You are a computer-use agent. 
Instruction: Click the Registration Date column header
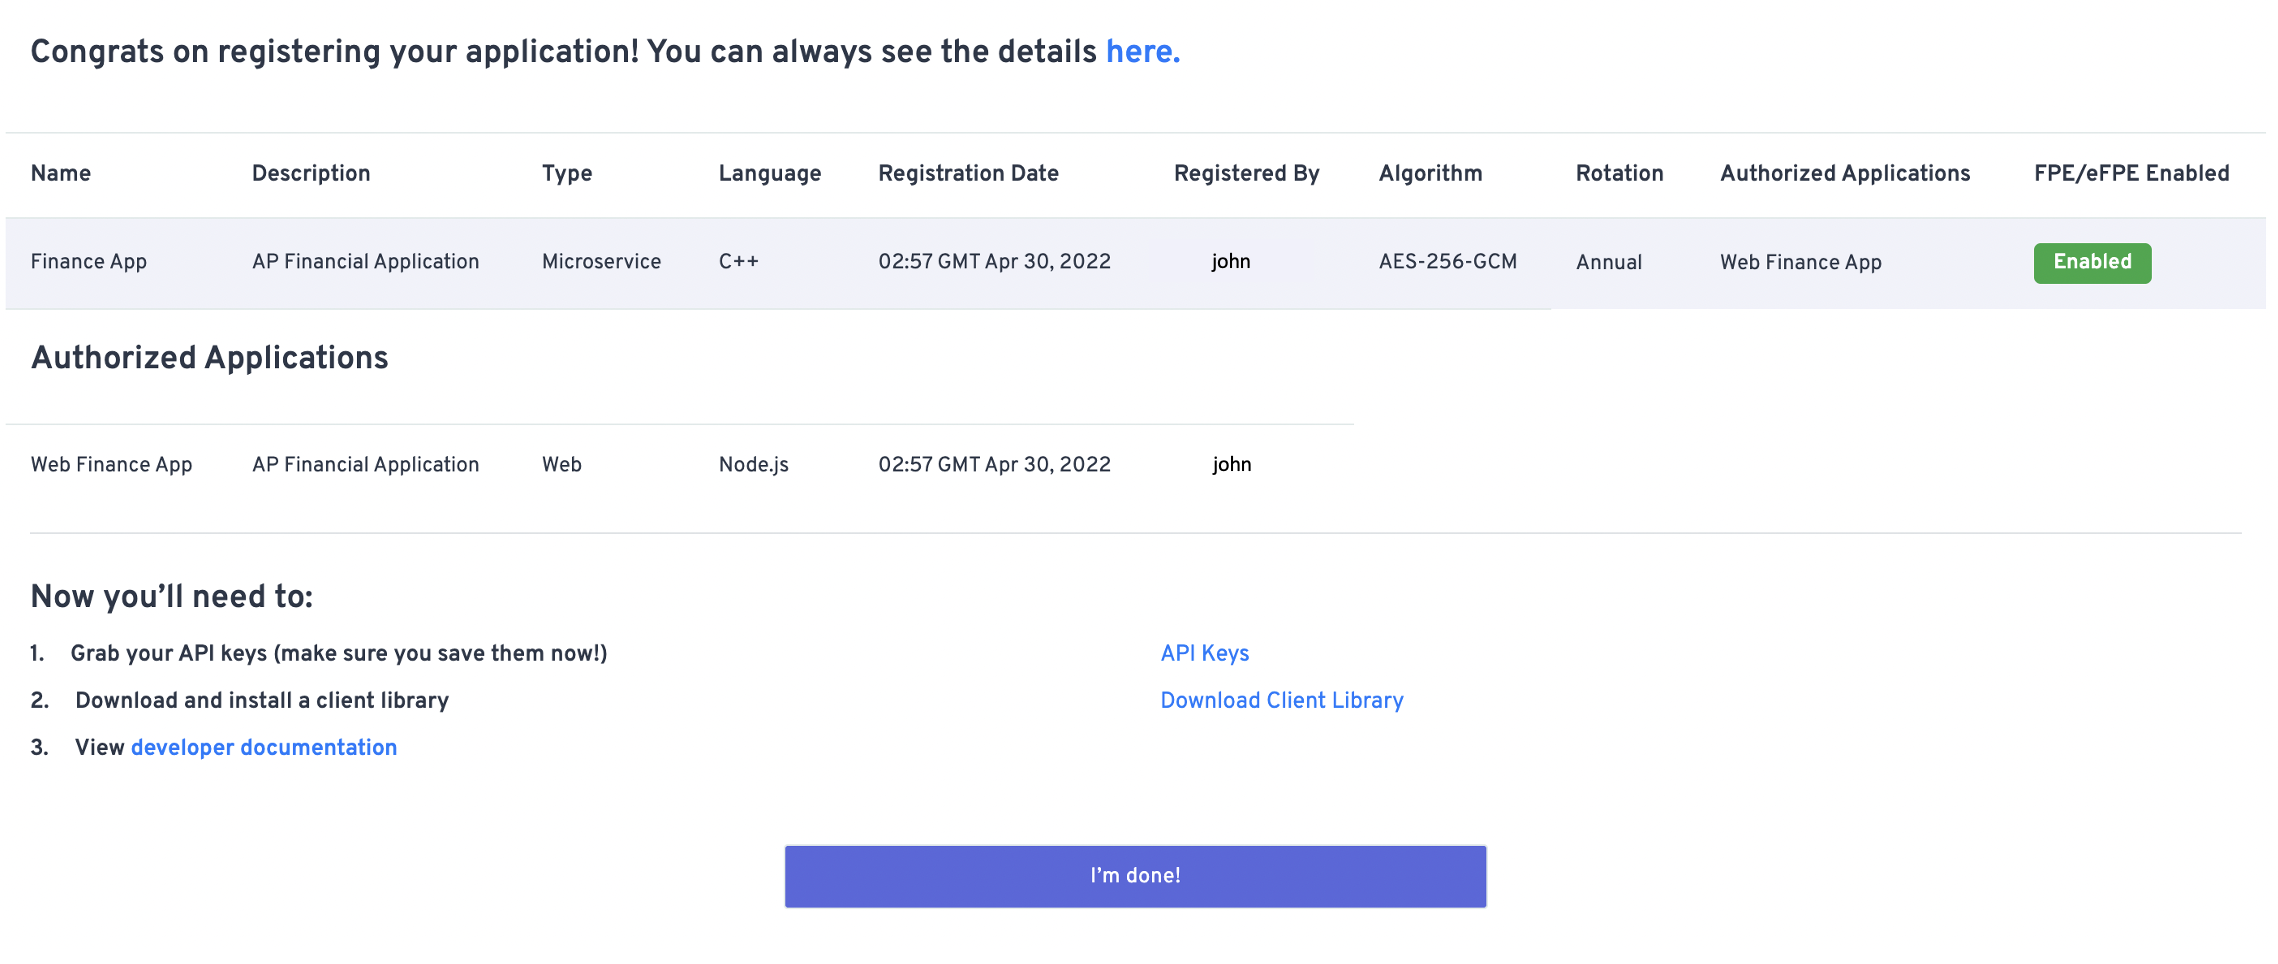(x=968, y=173)
